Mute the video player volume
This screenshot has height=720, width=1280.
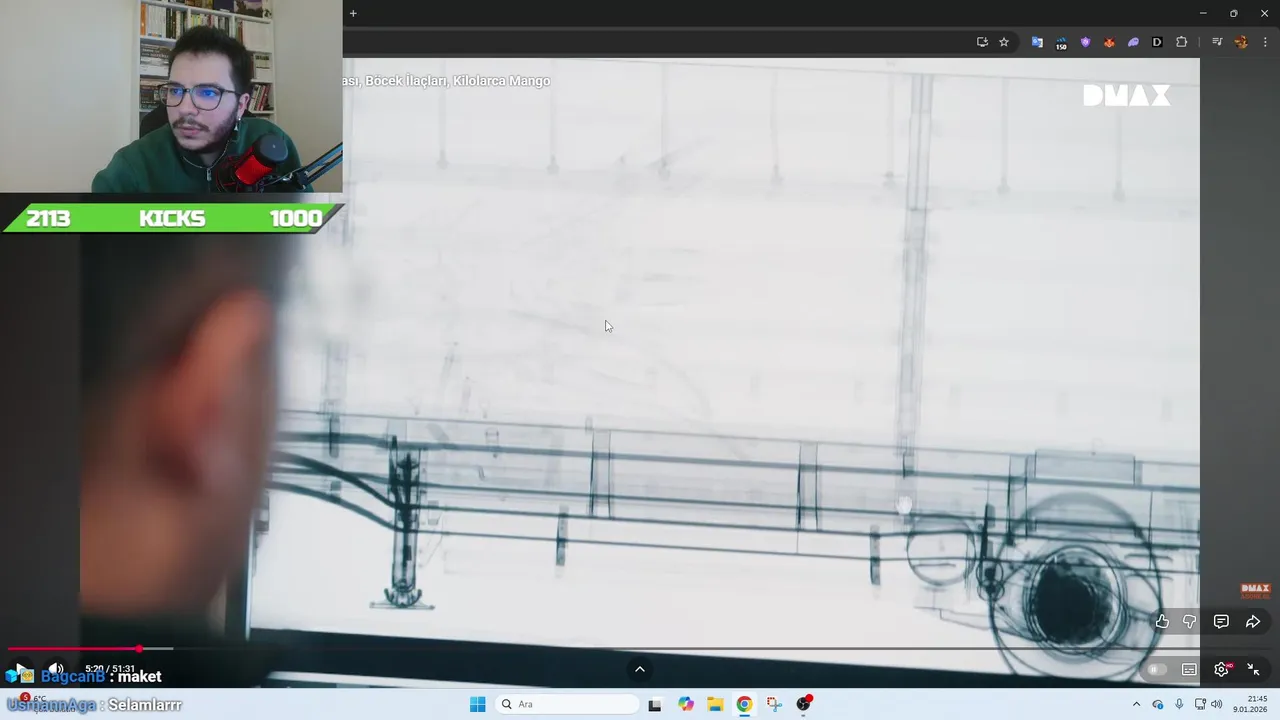(56, 669)
